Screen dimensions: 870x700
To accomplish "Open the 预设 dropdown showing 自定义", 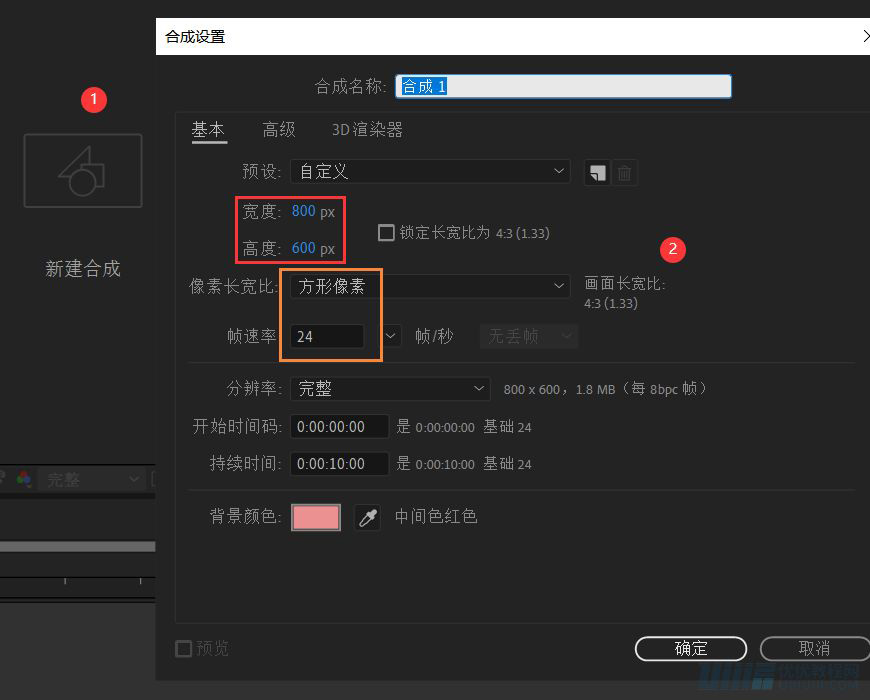I will [x=430, y=171].
